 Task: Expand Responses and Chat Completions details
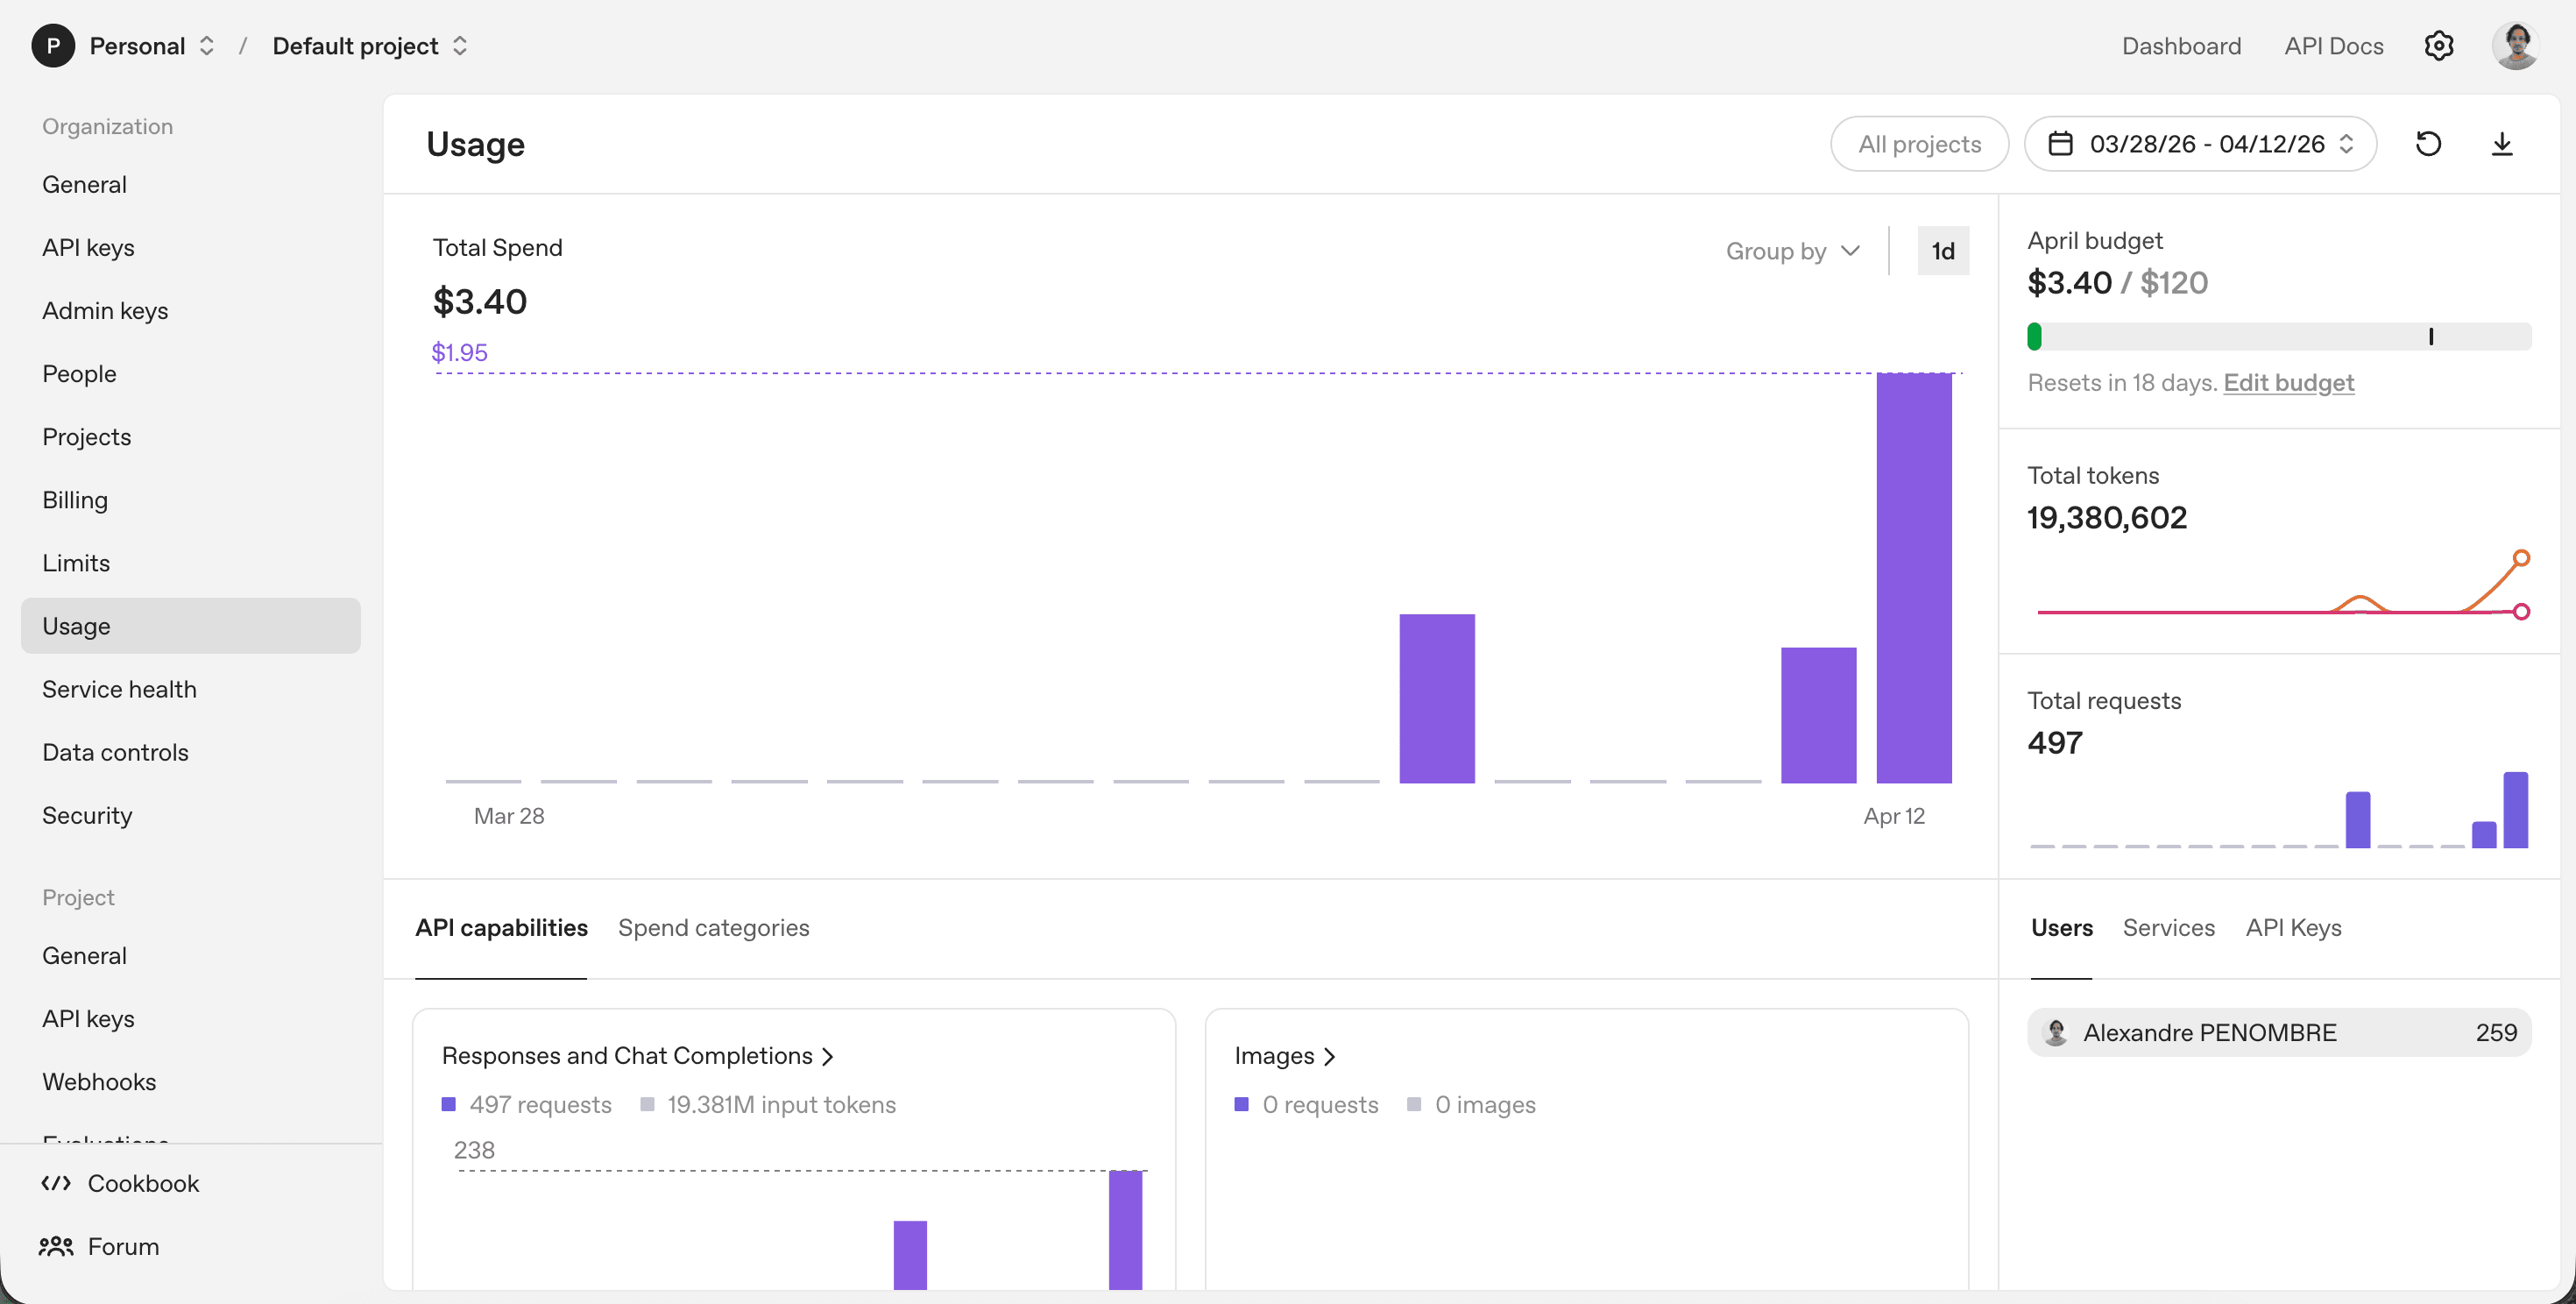tap(637, 1056)
